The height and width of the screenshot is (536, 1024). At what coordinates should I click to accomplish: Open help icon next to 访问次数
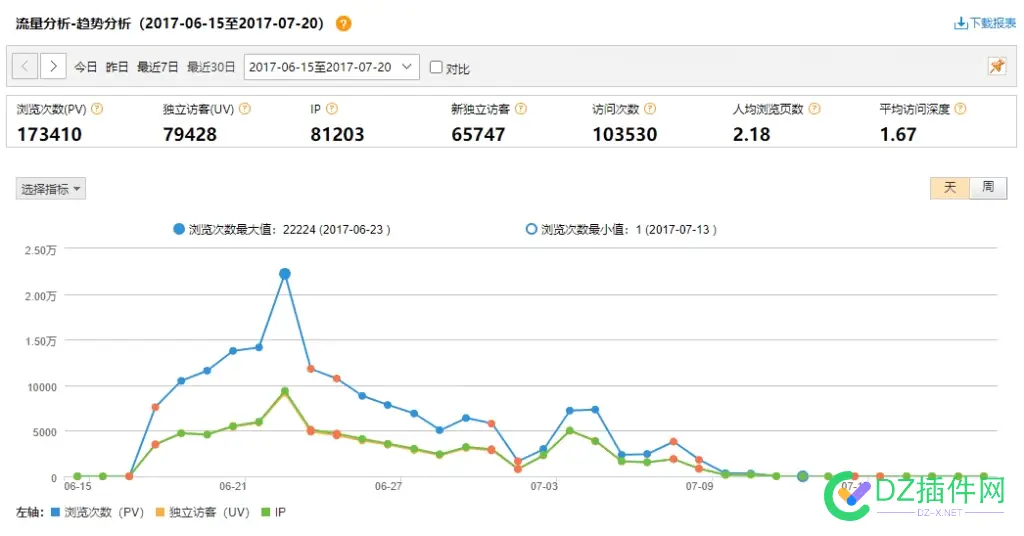pyautogui.click(x=650, y=109)
